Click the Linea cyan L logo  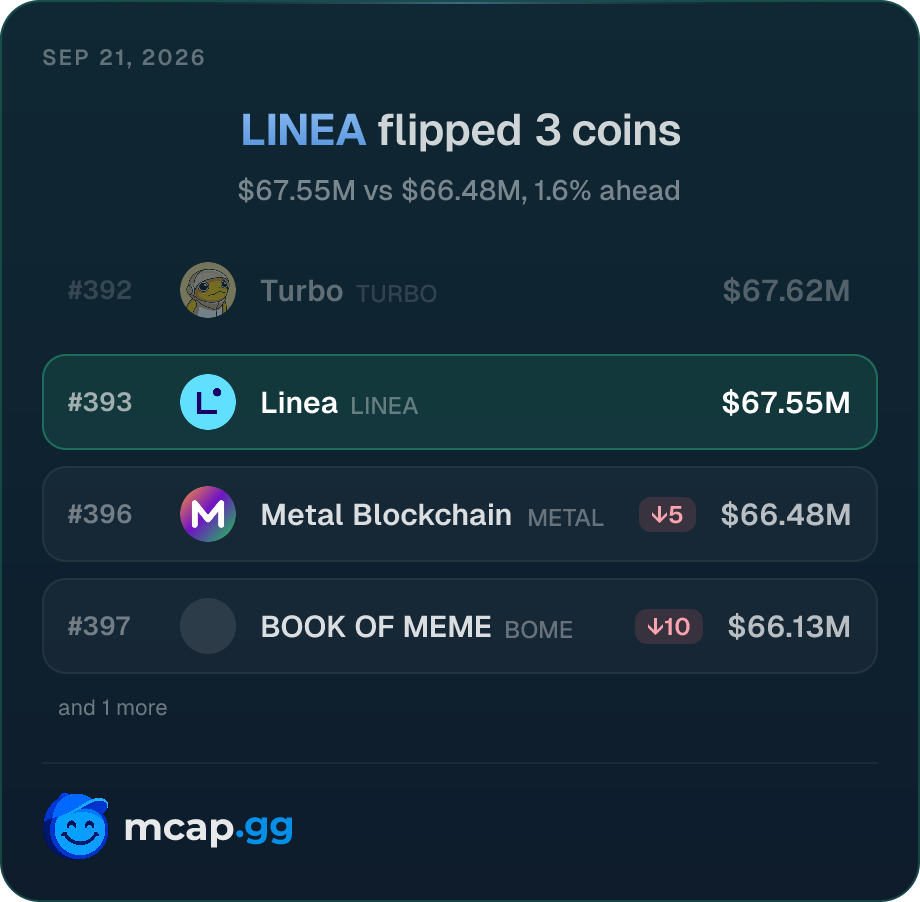[x=208, y=402]
